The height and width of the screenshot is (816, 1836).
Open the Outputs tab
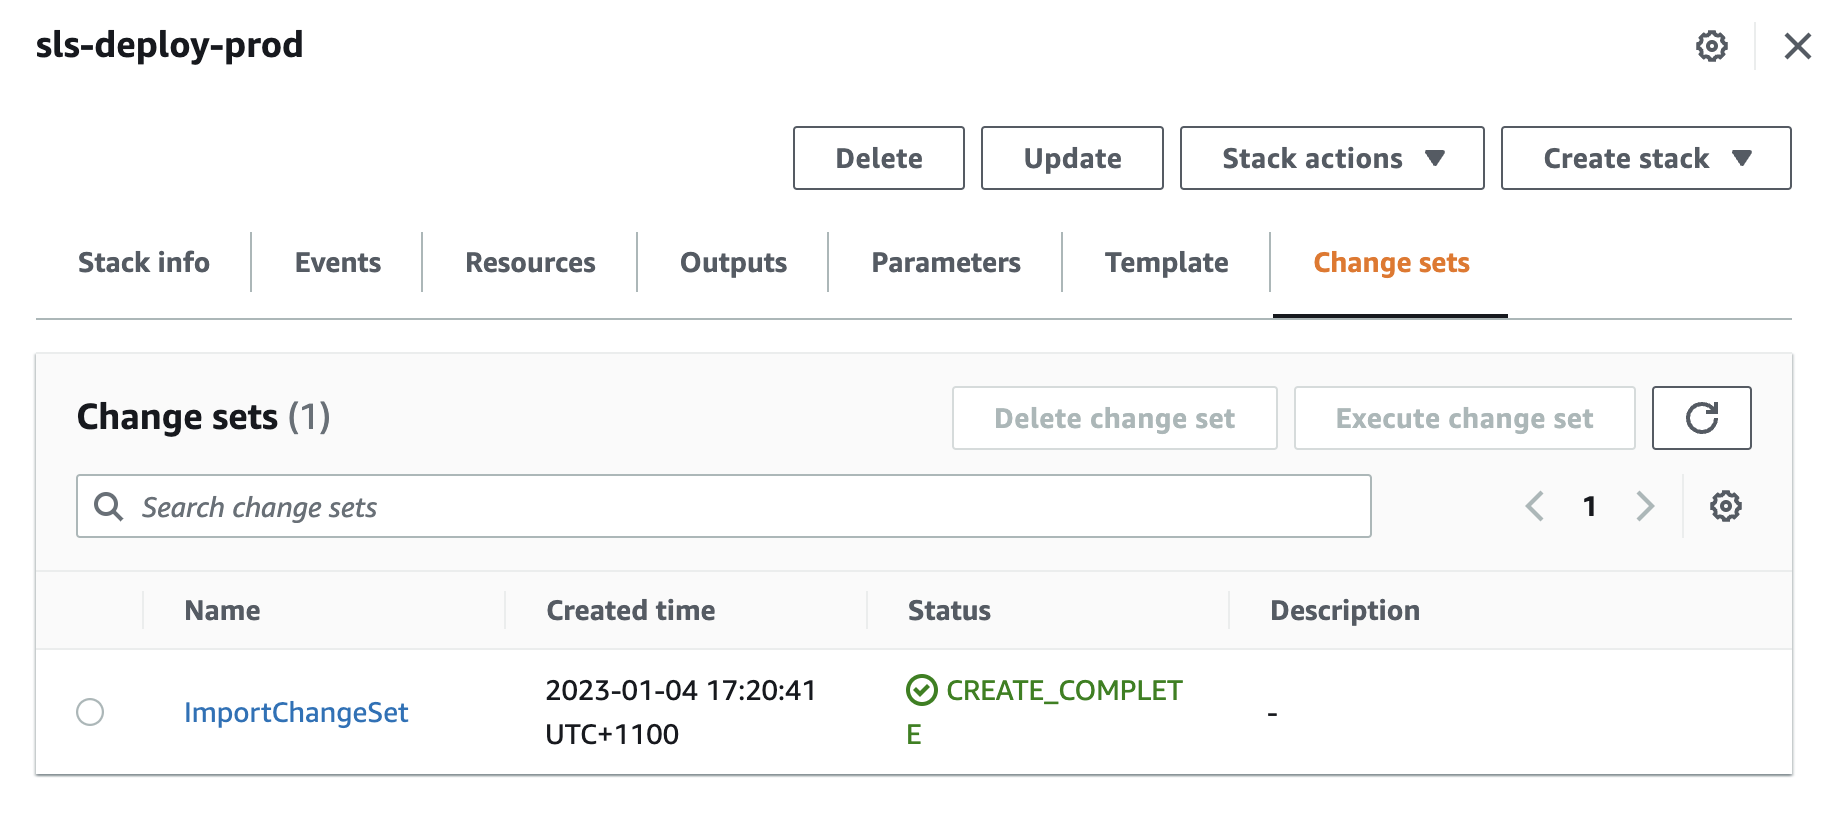[x=733, y=262]
